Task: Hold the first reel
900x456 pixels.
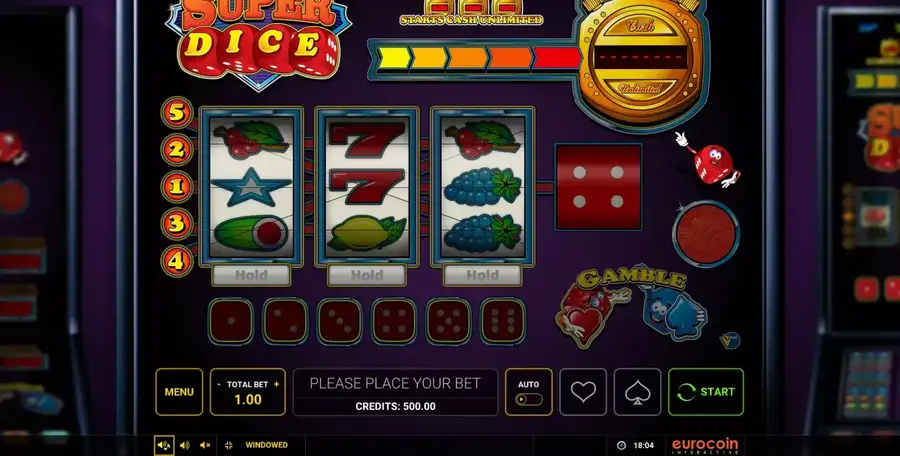Action: coord(251,276)
